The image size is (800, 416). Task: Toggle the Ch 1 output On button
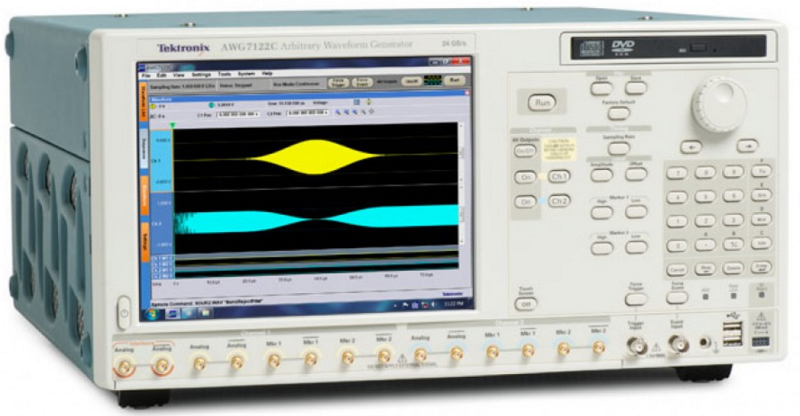point(525,178)
